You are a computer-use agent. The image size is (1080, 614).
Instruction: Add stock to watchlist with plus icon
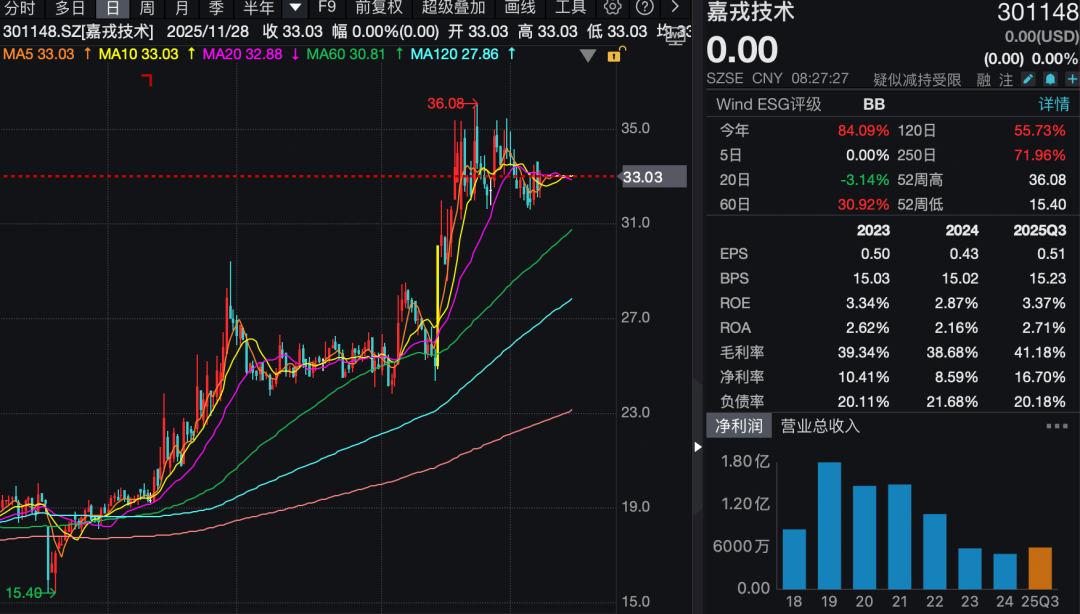[x=1071, y=79]
